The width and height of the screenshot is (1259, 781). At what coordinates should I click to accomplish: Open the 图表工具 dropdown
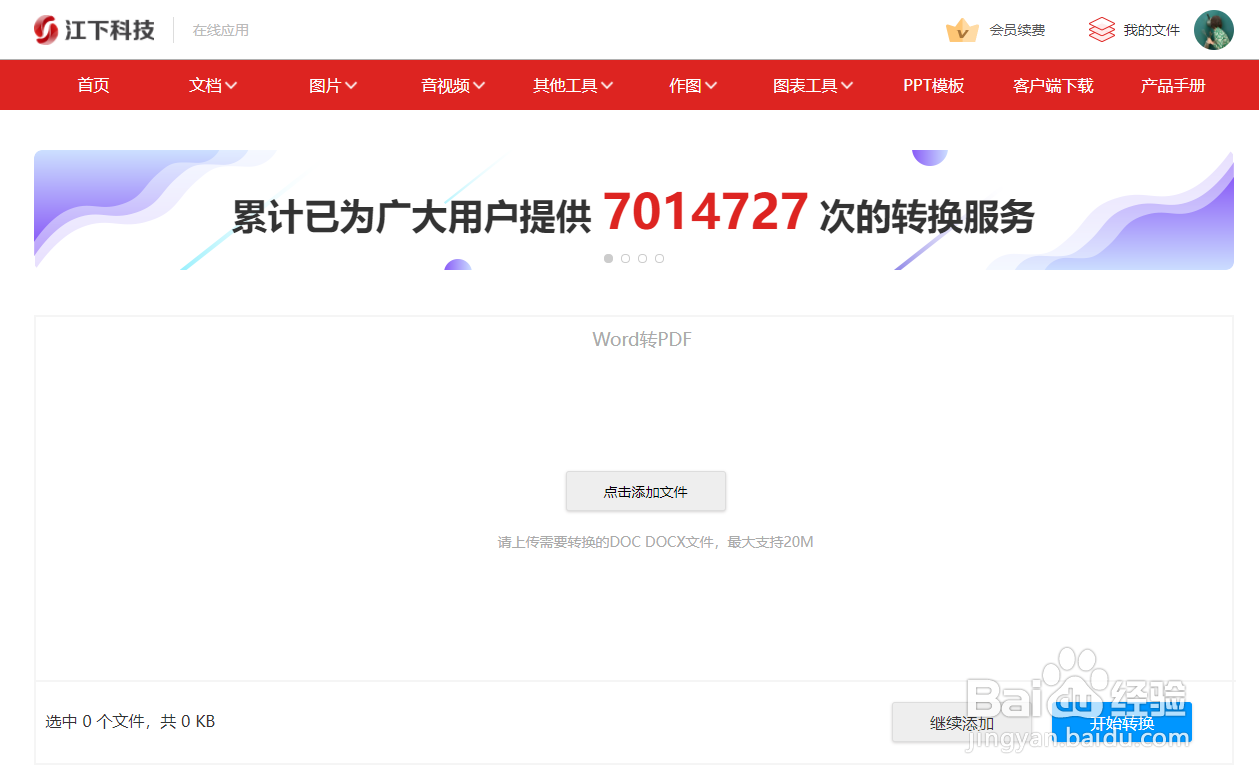[x=812, y=85]
